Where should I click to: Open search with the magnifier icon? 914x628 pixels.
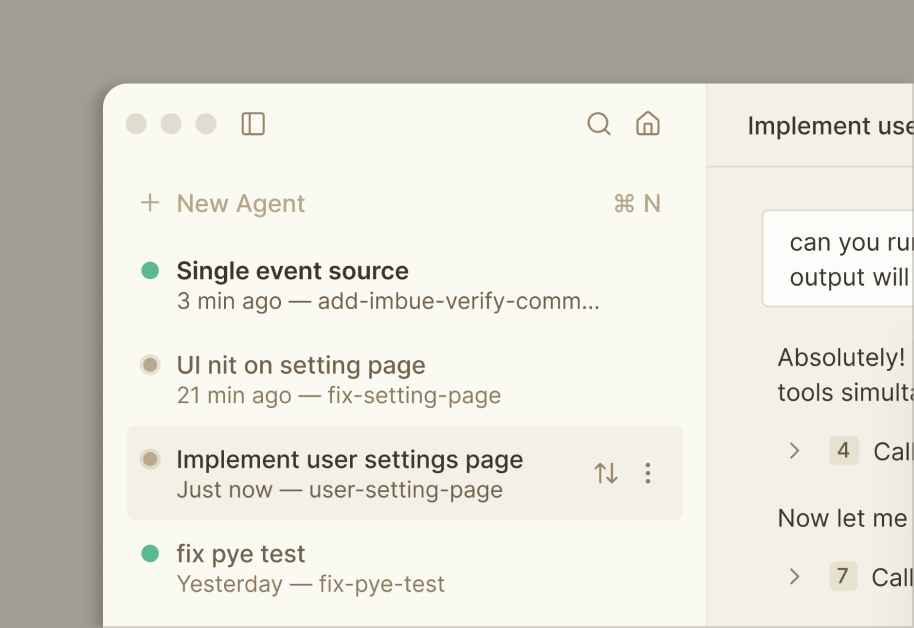tap(598, 124)
